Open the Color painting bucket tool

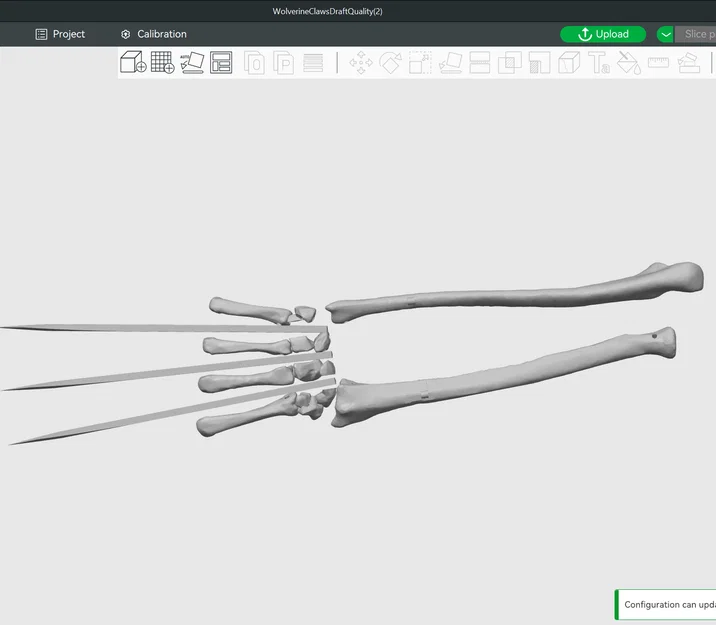pos(629,63)
